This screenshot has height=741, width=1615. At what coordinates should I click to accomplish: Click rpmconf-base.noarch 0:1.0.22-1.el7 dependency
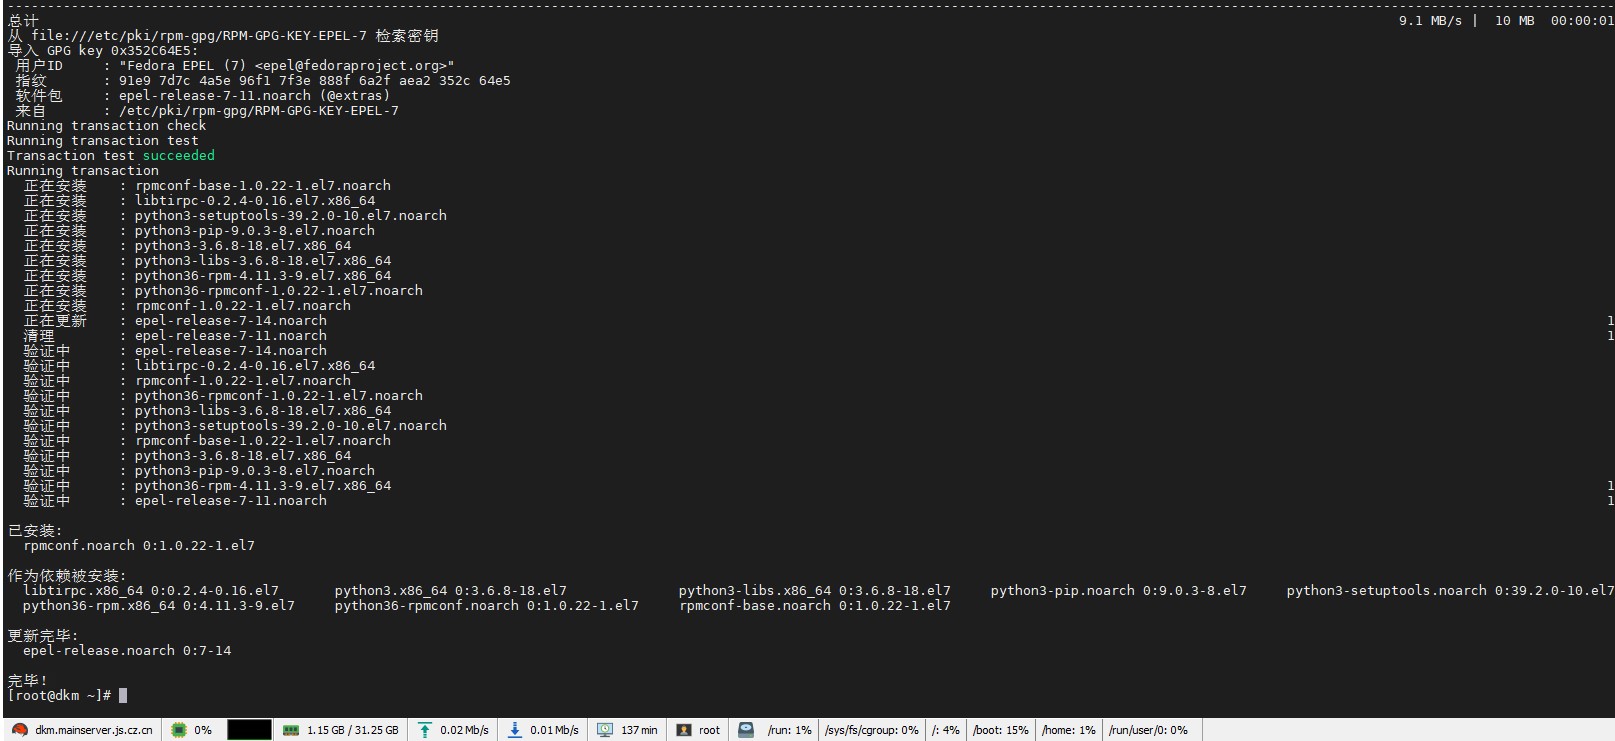click(x=815, y=605)
